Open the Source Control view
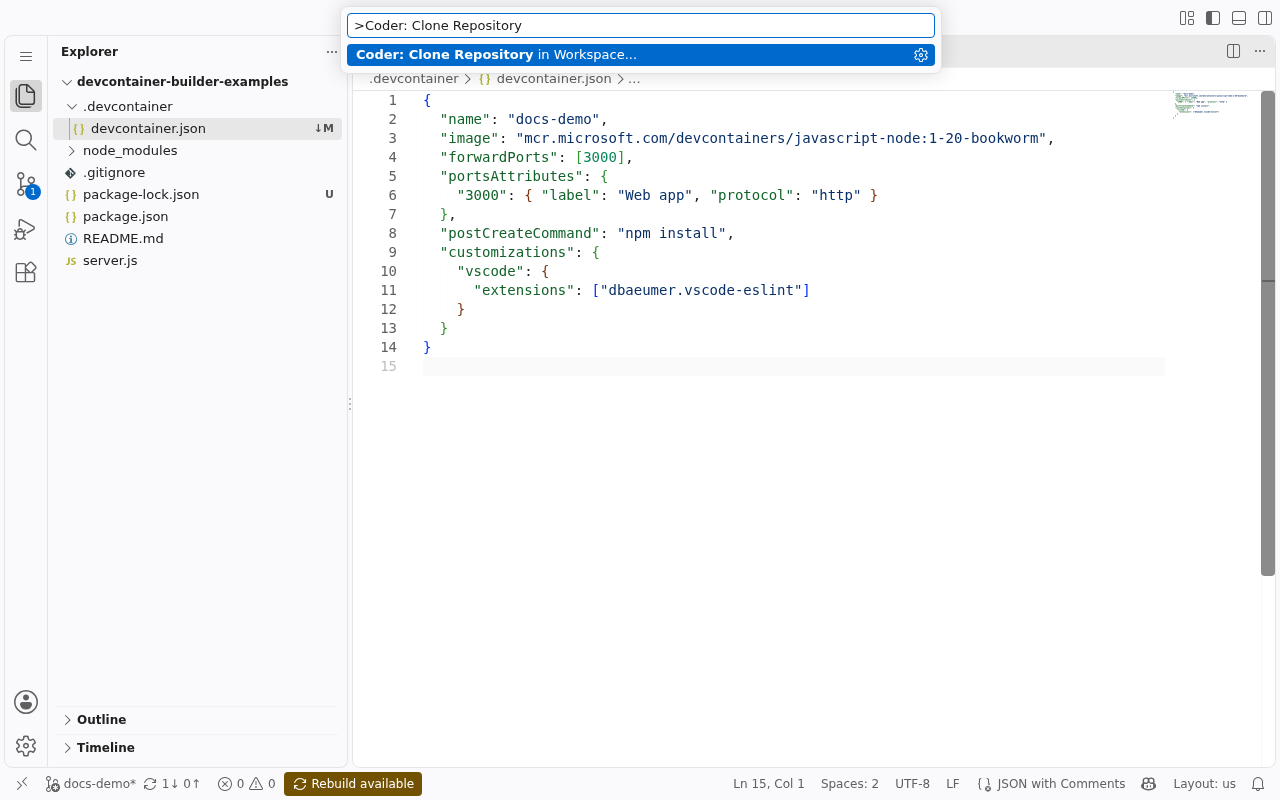The image size is (1280, 800). (26, 184)
